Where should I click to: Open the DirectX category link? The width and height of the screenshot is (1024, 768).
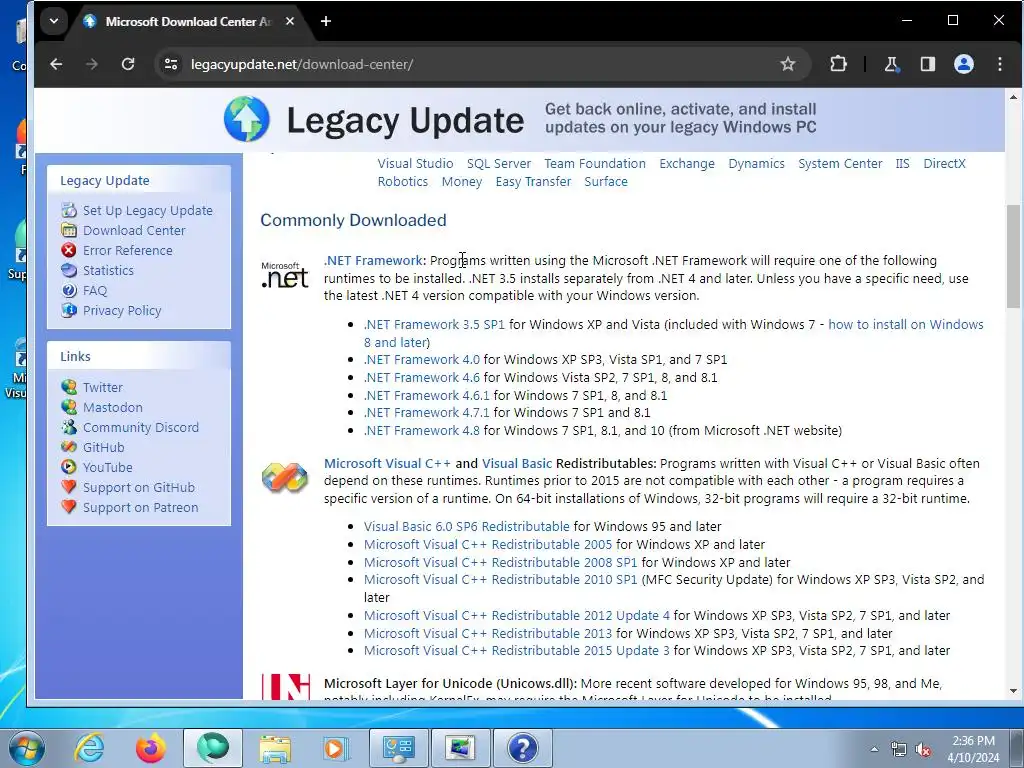pos(944,163)
